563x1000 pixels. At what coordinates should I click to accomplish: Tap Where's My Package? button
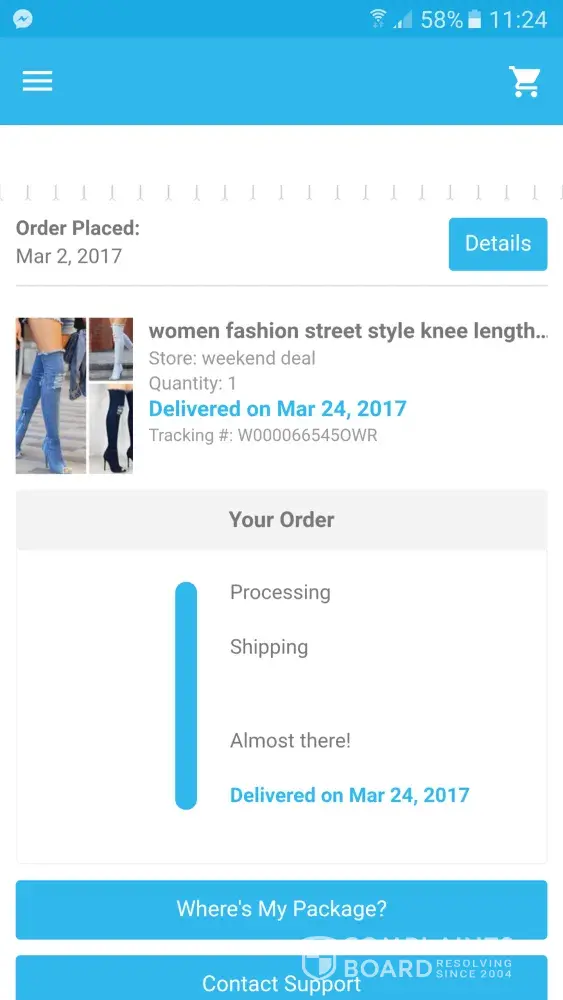[281, 909]
